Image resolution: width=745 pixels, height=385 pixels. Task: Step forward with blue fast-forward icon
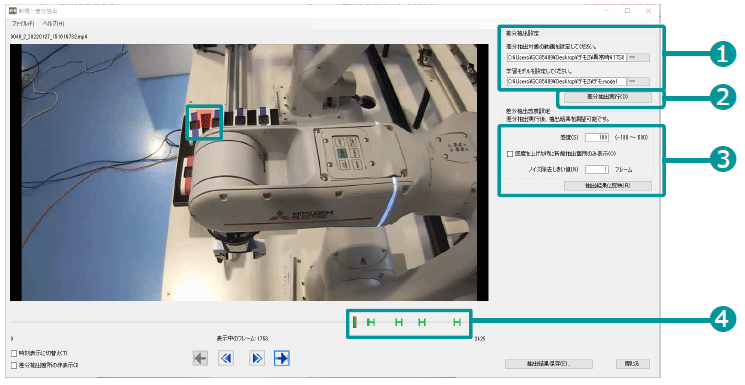click(x=257, y=358)
